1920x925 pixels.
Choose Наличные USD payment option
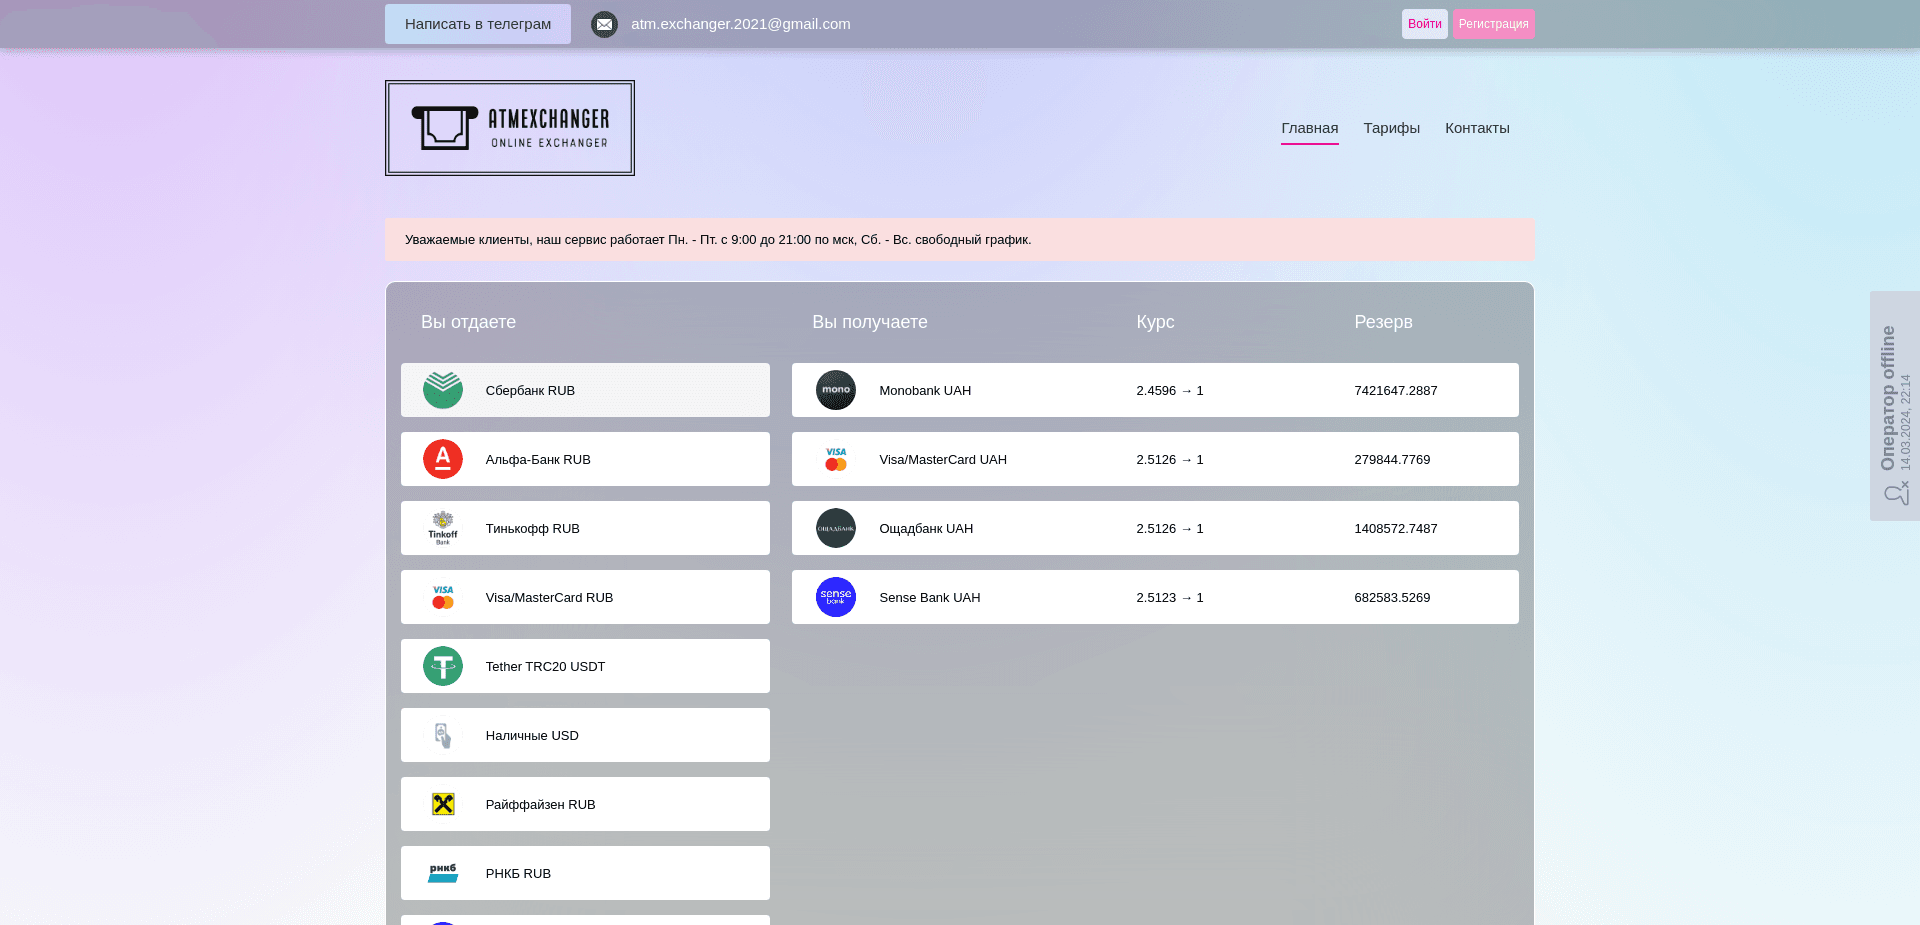click(585, 735)
